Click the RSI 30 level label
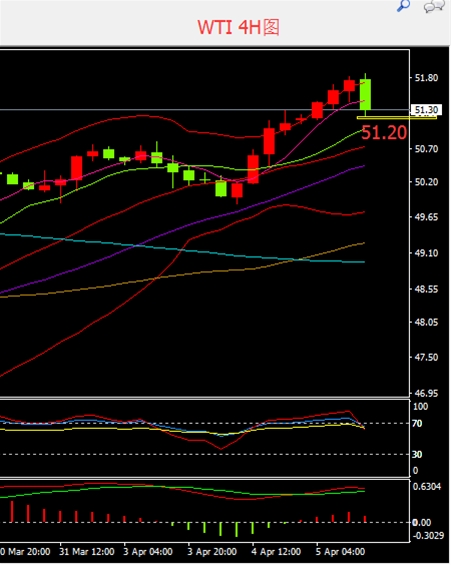Image resolution: width=451 pixels, height=565 pixels. [417, 454]
